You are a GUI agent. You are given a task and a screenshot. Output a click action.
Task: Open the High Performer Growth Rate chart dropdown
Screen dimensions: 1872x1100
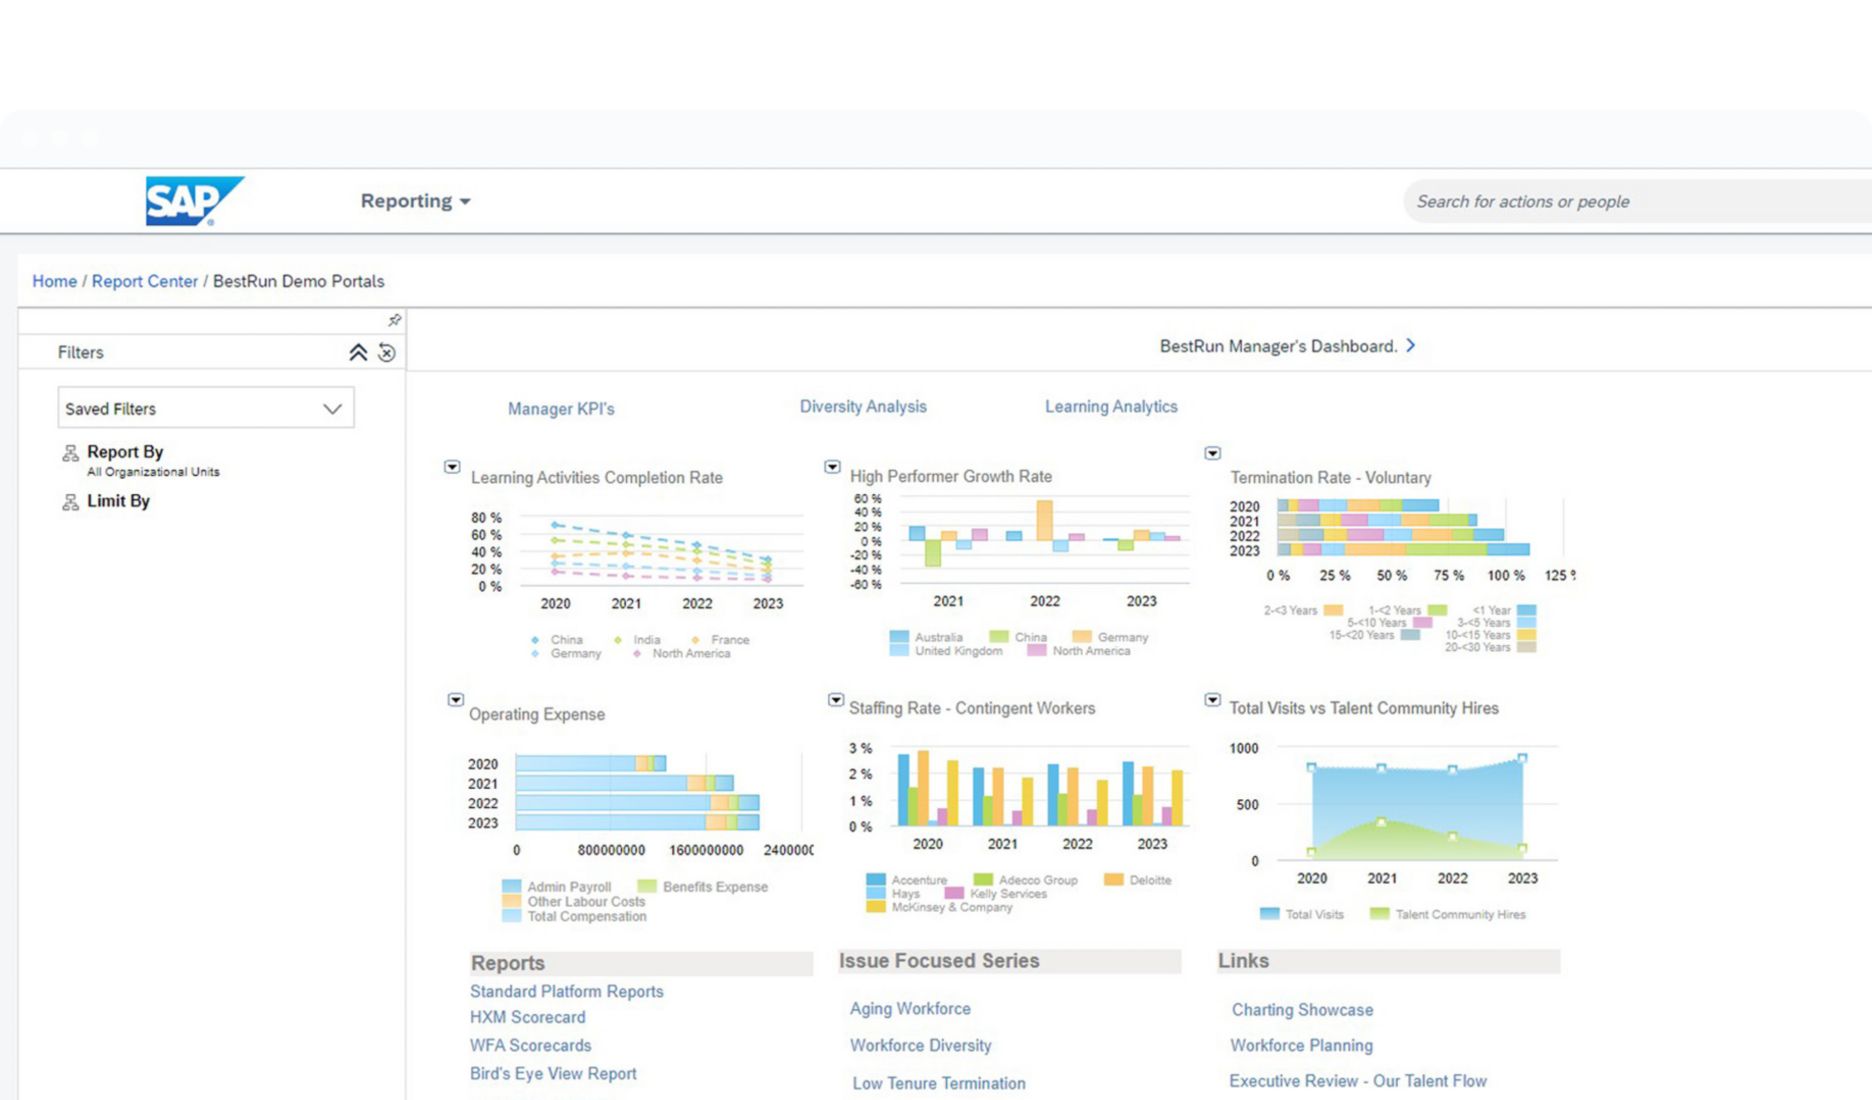coord(832,466)
